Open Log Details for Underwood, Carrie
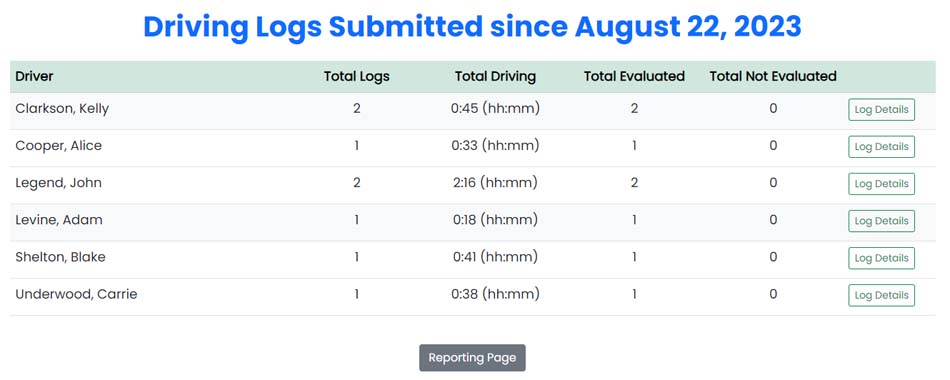Viewport: 950px width, 380px height. coord(881,295)
